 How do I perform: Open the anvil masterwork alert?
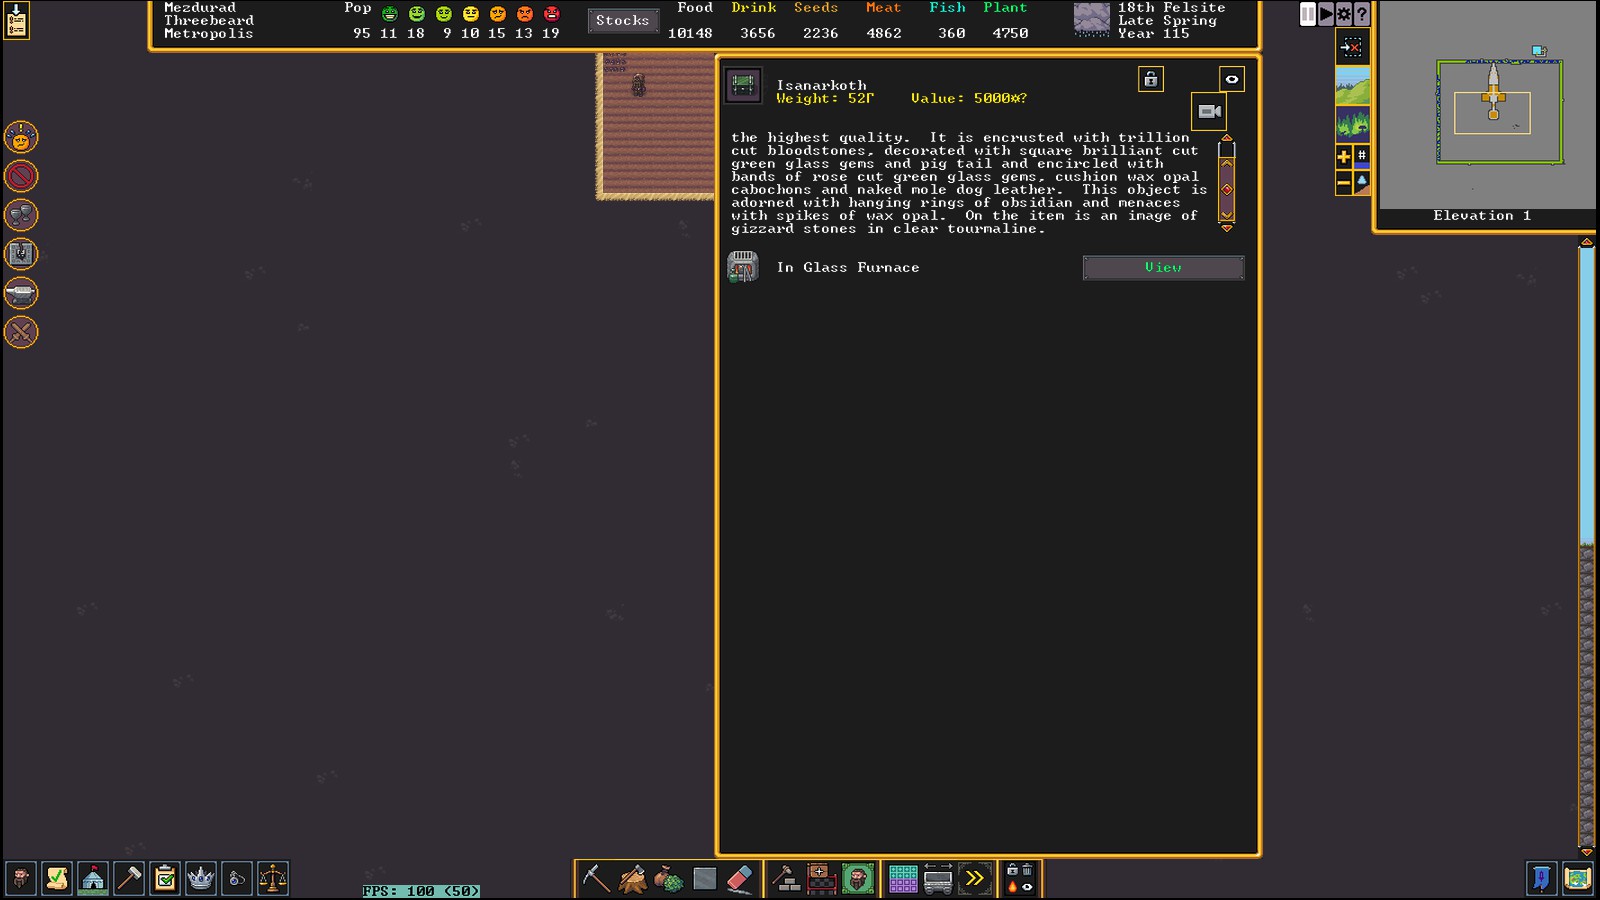tap(21, 293)
